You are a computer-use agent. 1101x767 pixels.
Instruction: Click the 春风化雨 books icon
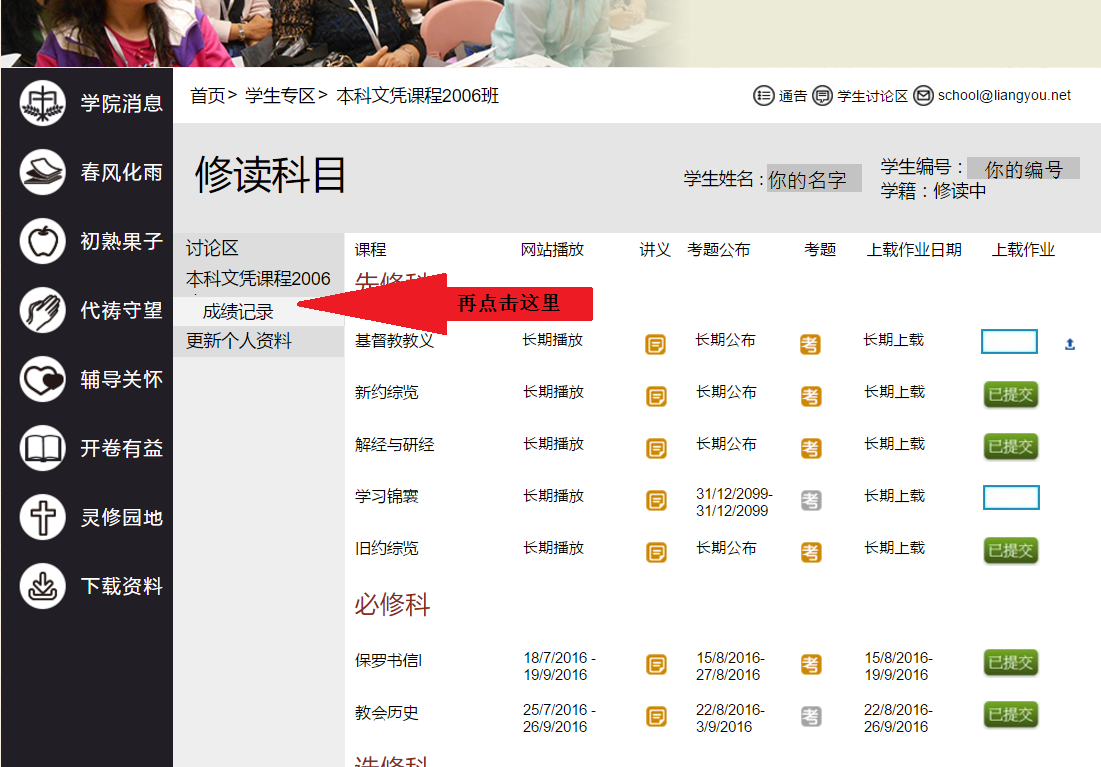42,172
